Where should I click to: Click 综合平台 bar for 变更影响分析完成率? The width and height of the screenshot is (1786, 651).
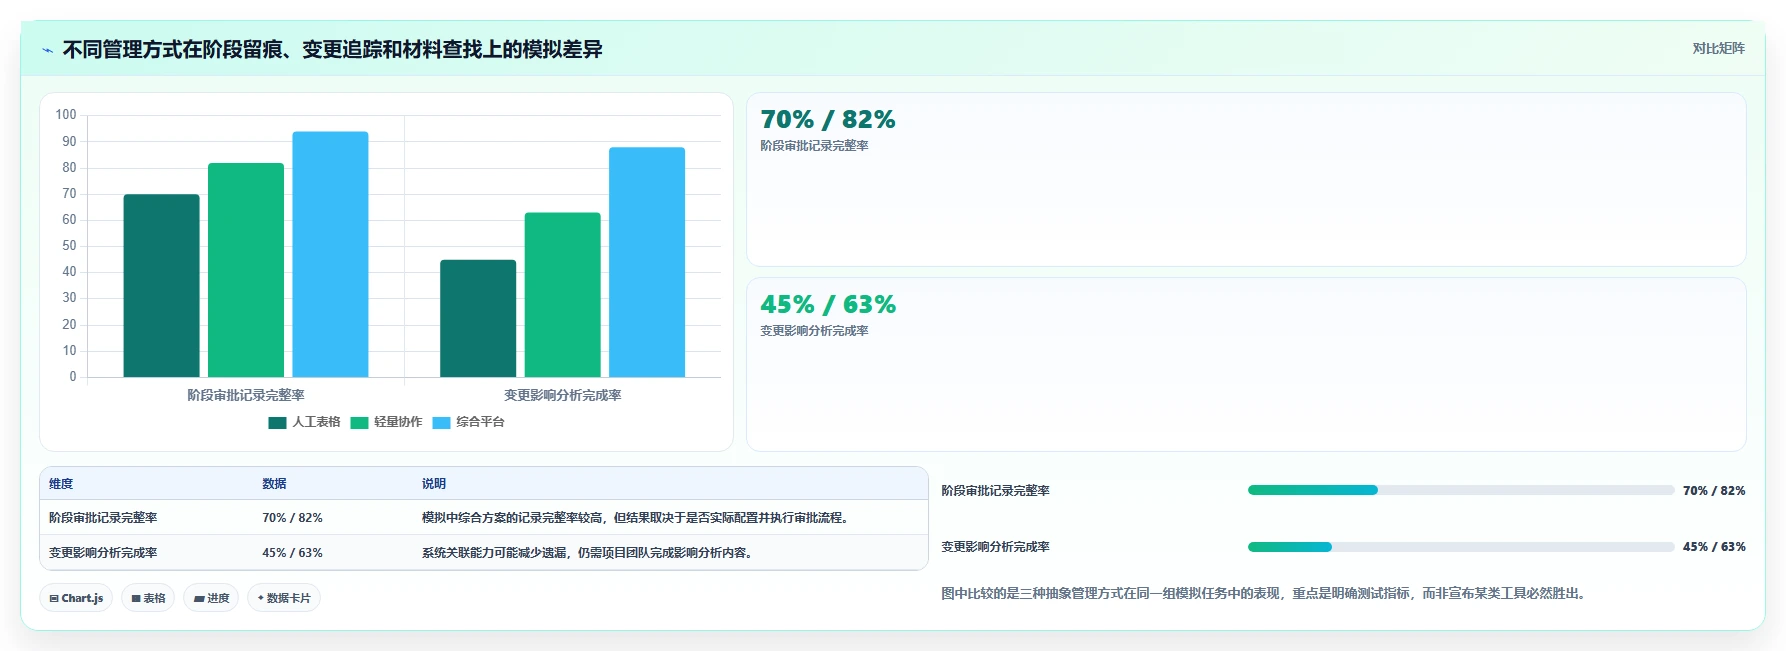[647, 262]
